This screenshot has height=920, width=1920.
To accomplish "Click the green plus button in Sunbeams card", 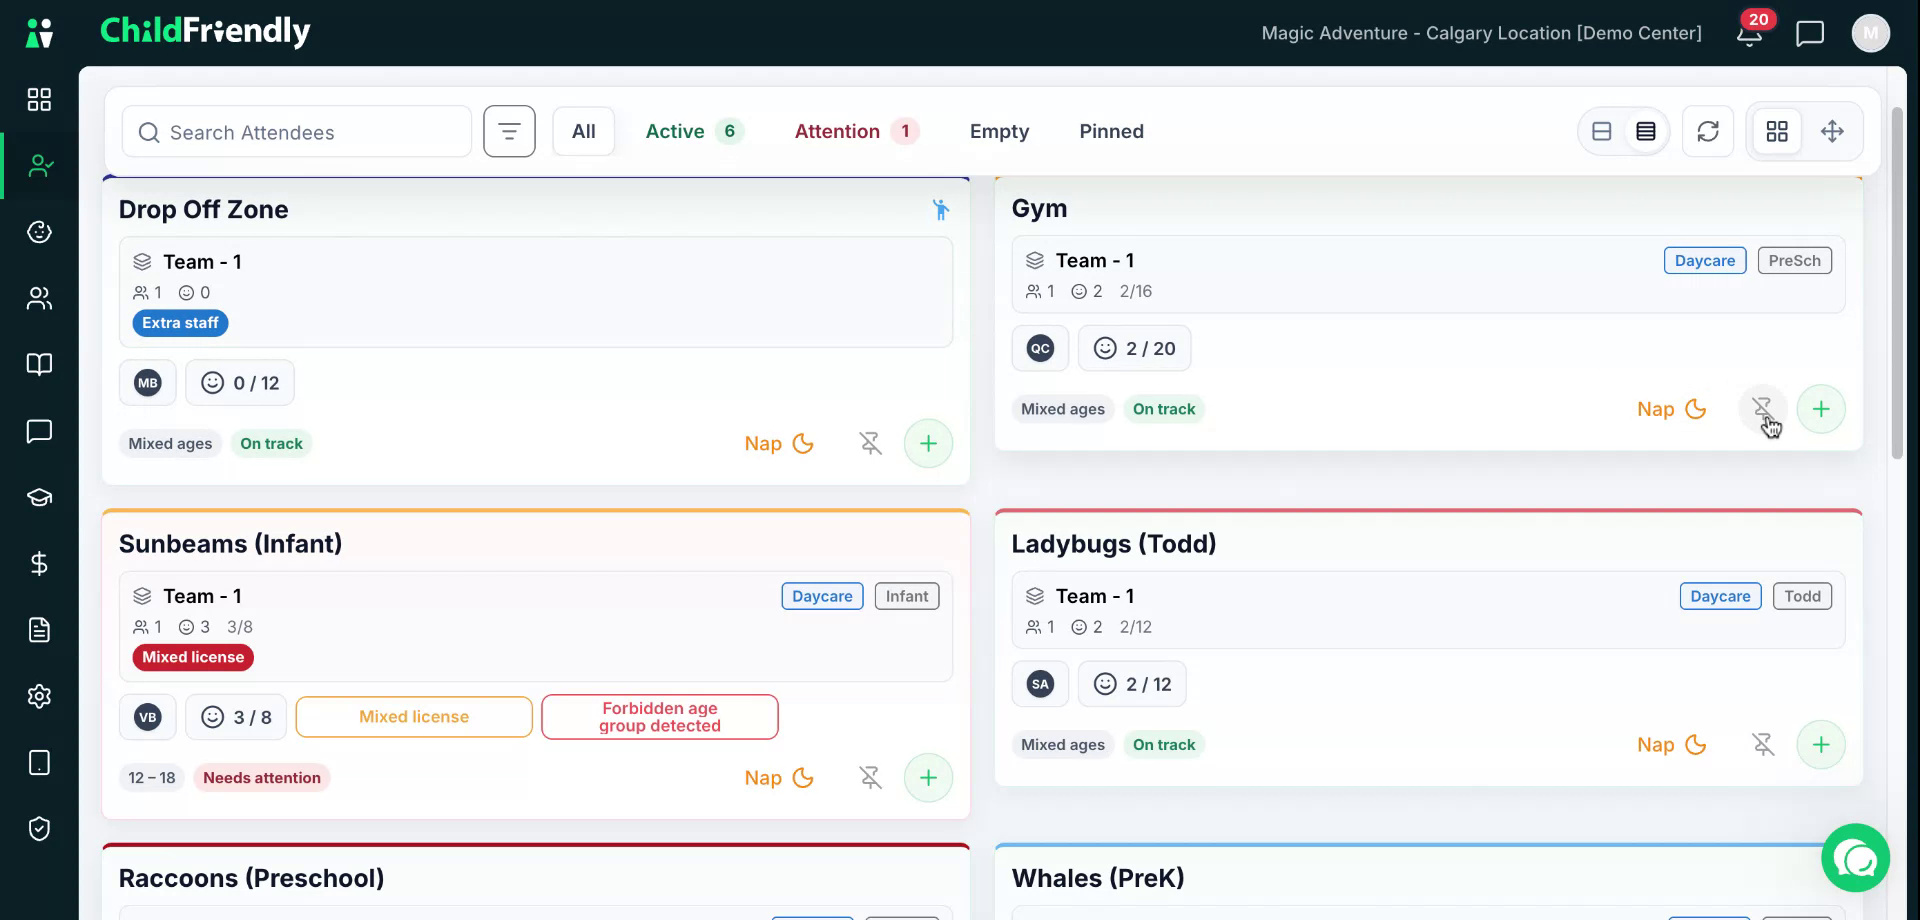I will click(928, 778).
